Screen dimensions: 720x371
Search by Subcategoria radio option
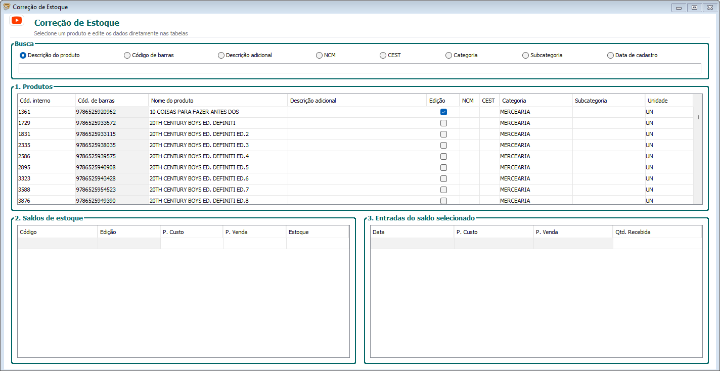(x=542, y=55)
